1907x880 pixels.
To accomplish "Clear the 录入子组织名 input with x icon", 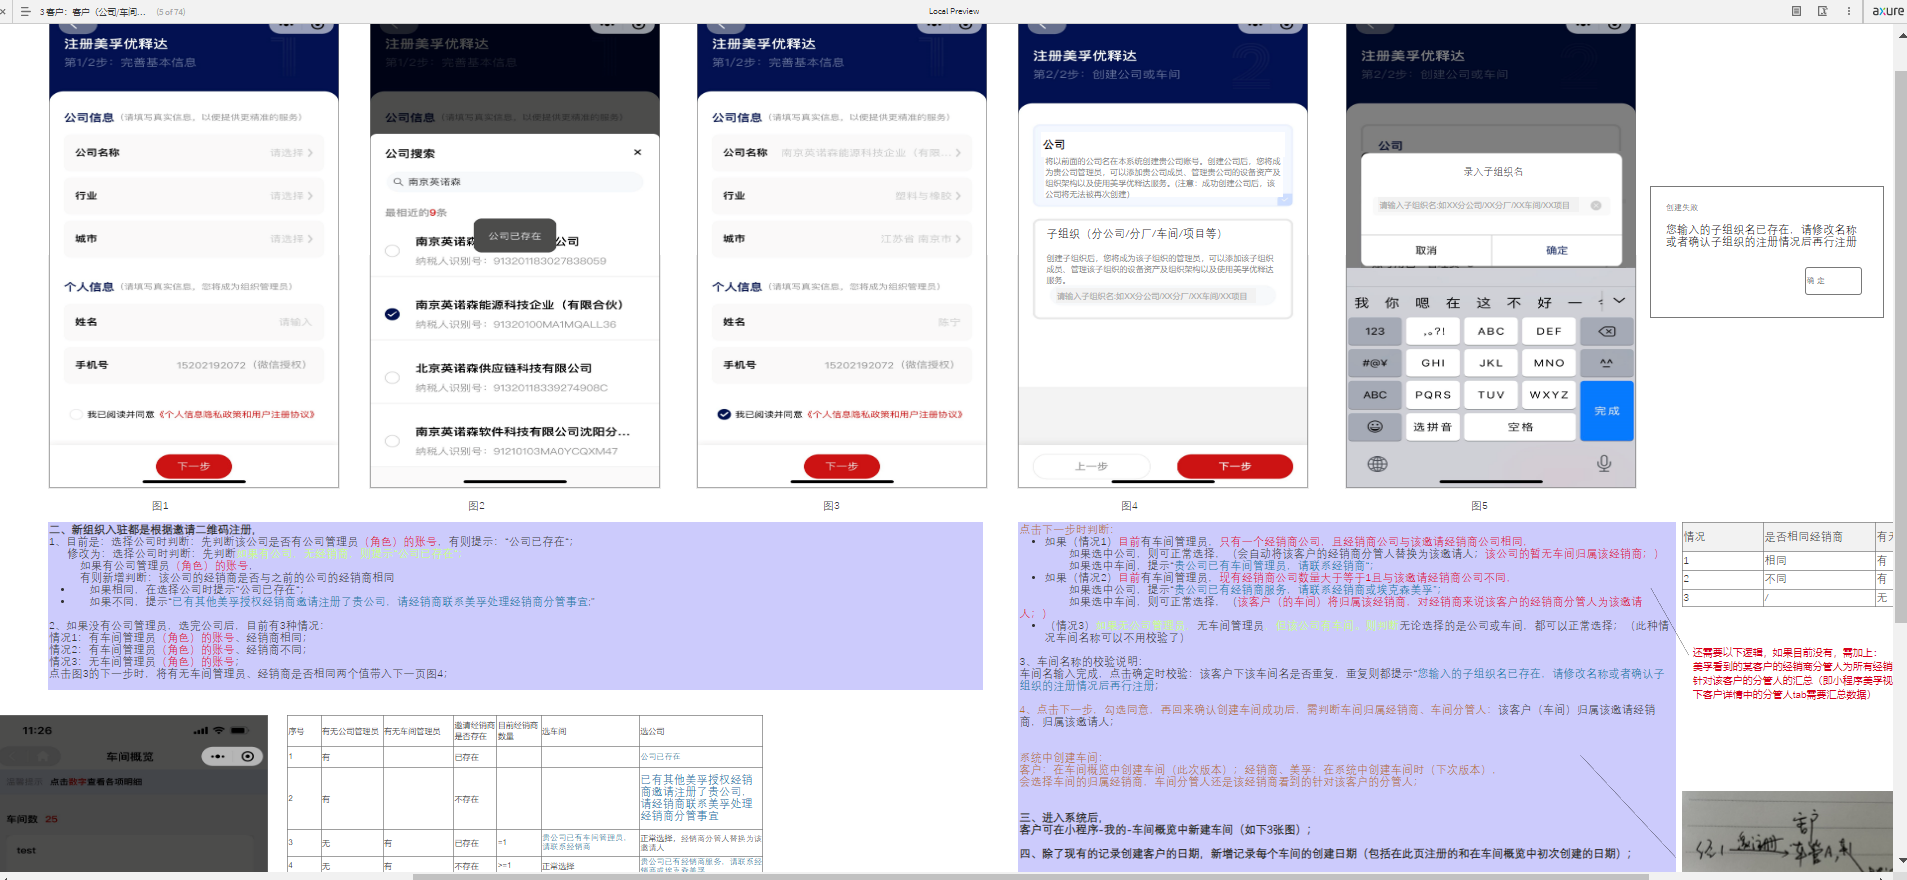I will pos(1596,205).
